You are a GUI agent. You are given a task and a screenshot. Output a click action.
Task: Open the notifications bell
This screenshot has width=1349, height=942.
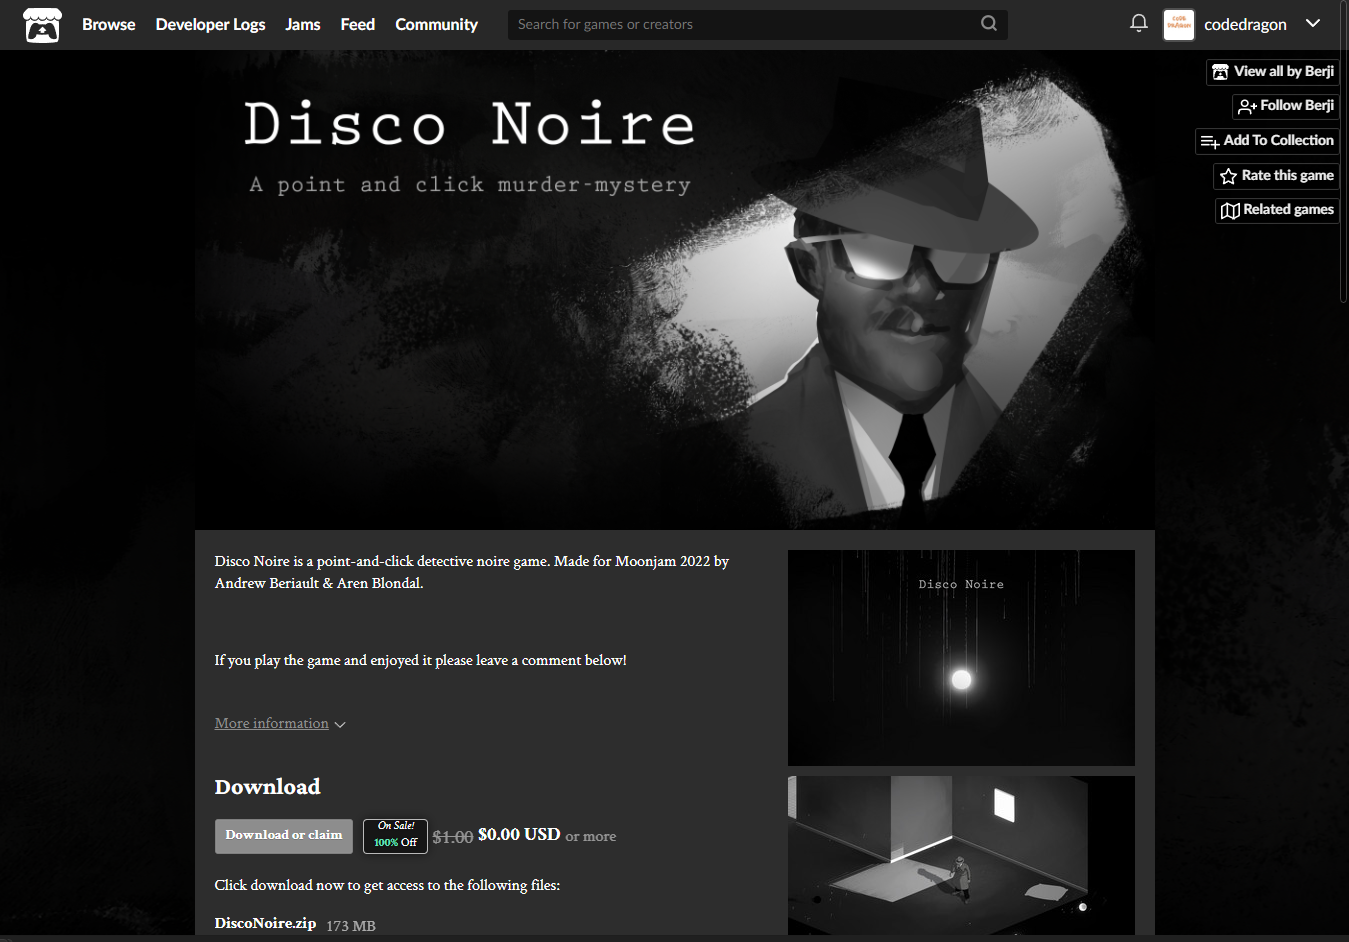click(1138, 23)
